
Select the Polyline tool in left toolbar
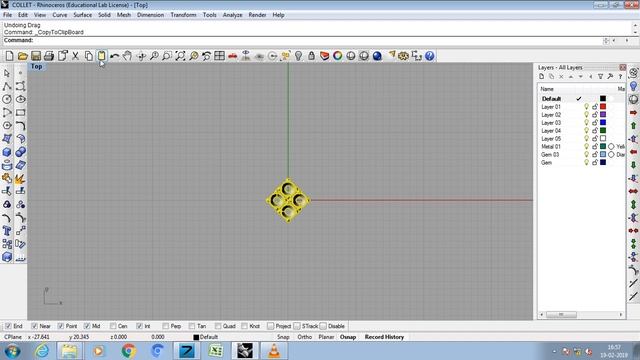click(x=7, y=86)
